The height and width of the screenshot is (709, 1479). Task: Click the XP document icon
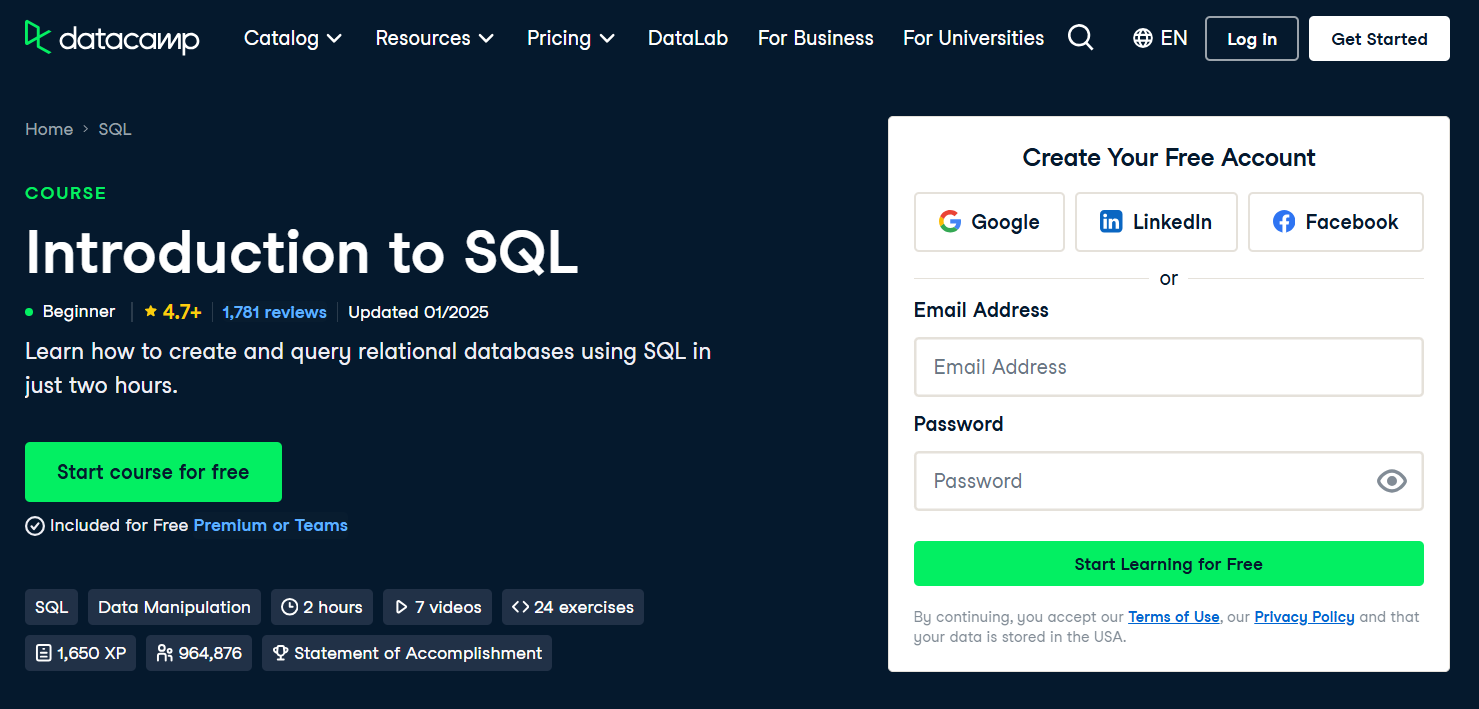44,653
